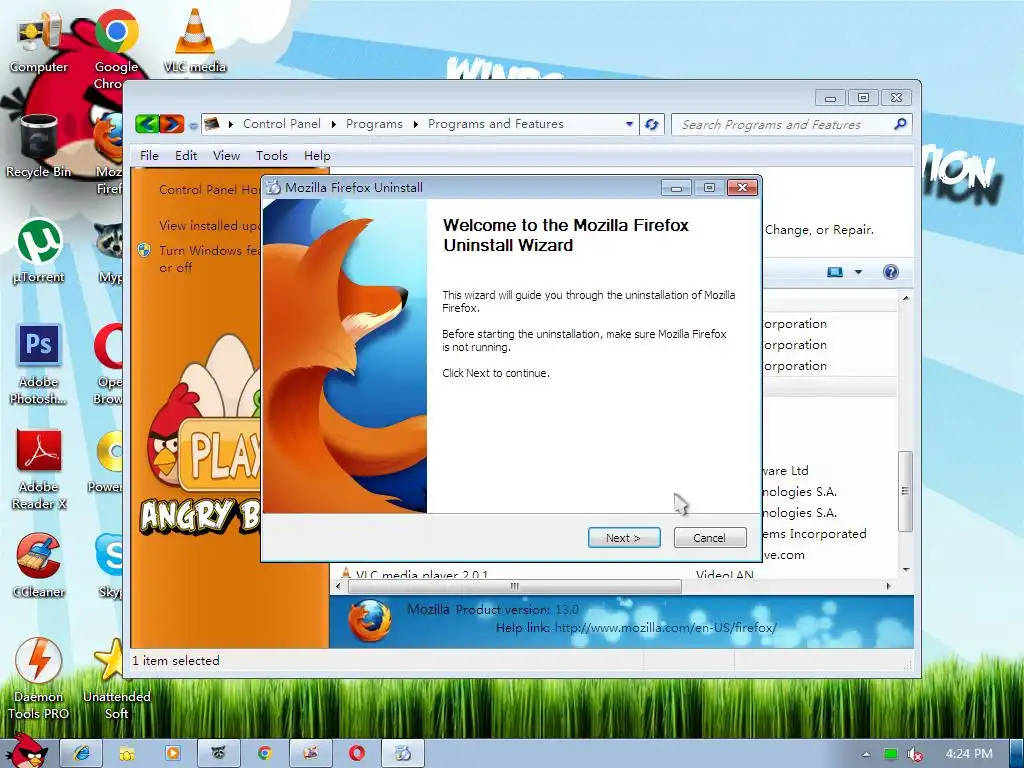Viewport: 1024px width, 768px height.
Task: Open the View menu
Action: point(226,155)
